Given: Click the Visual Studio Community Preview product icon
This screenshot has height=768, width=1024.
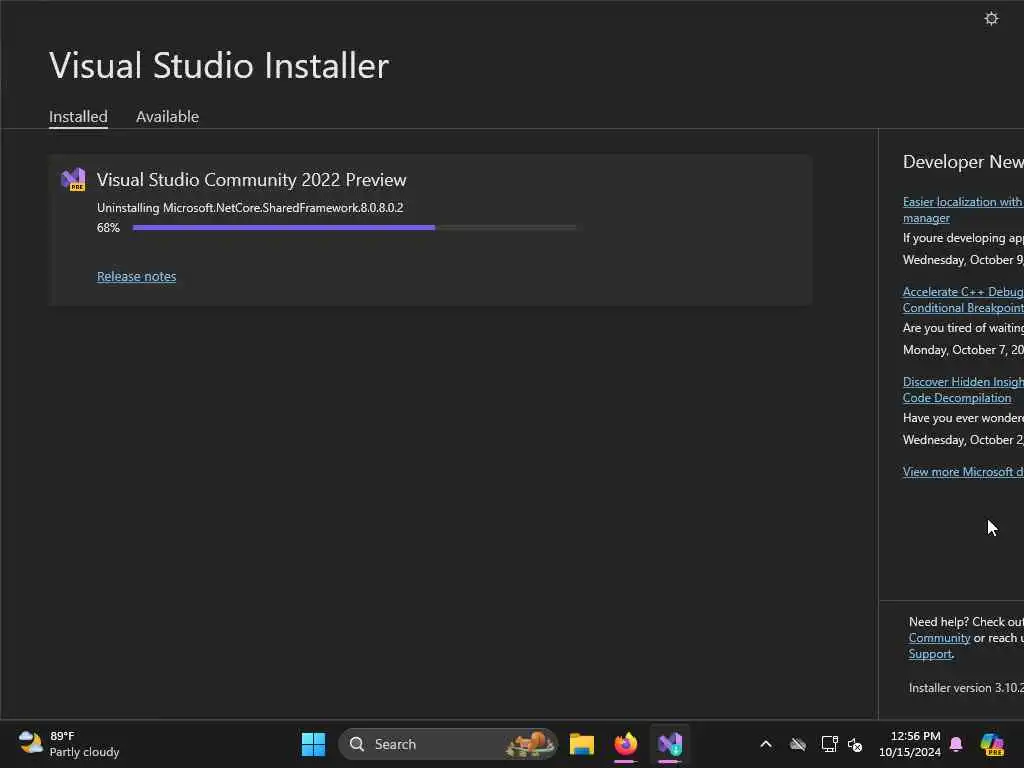Looking at the screenshot, I should pos(73,180).
